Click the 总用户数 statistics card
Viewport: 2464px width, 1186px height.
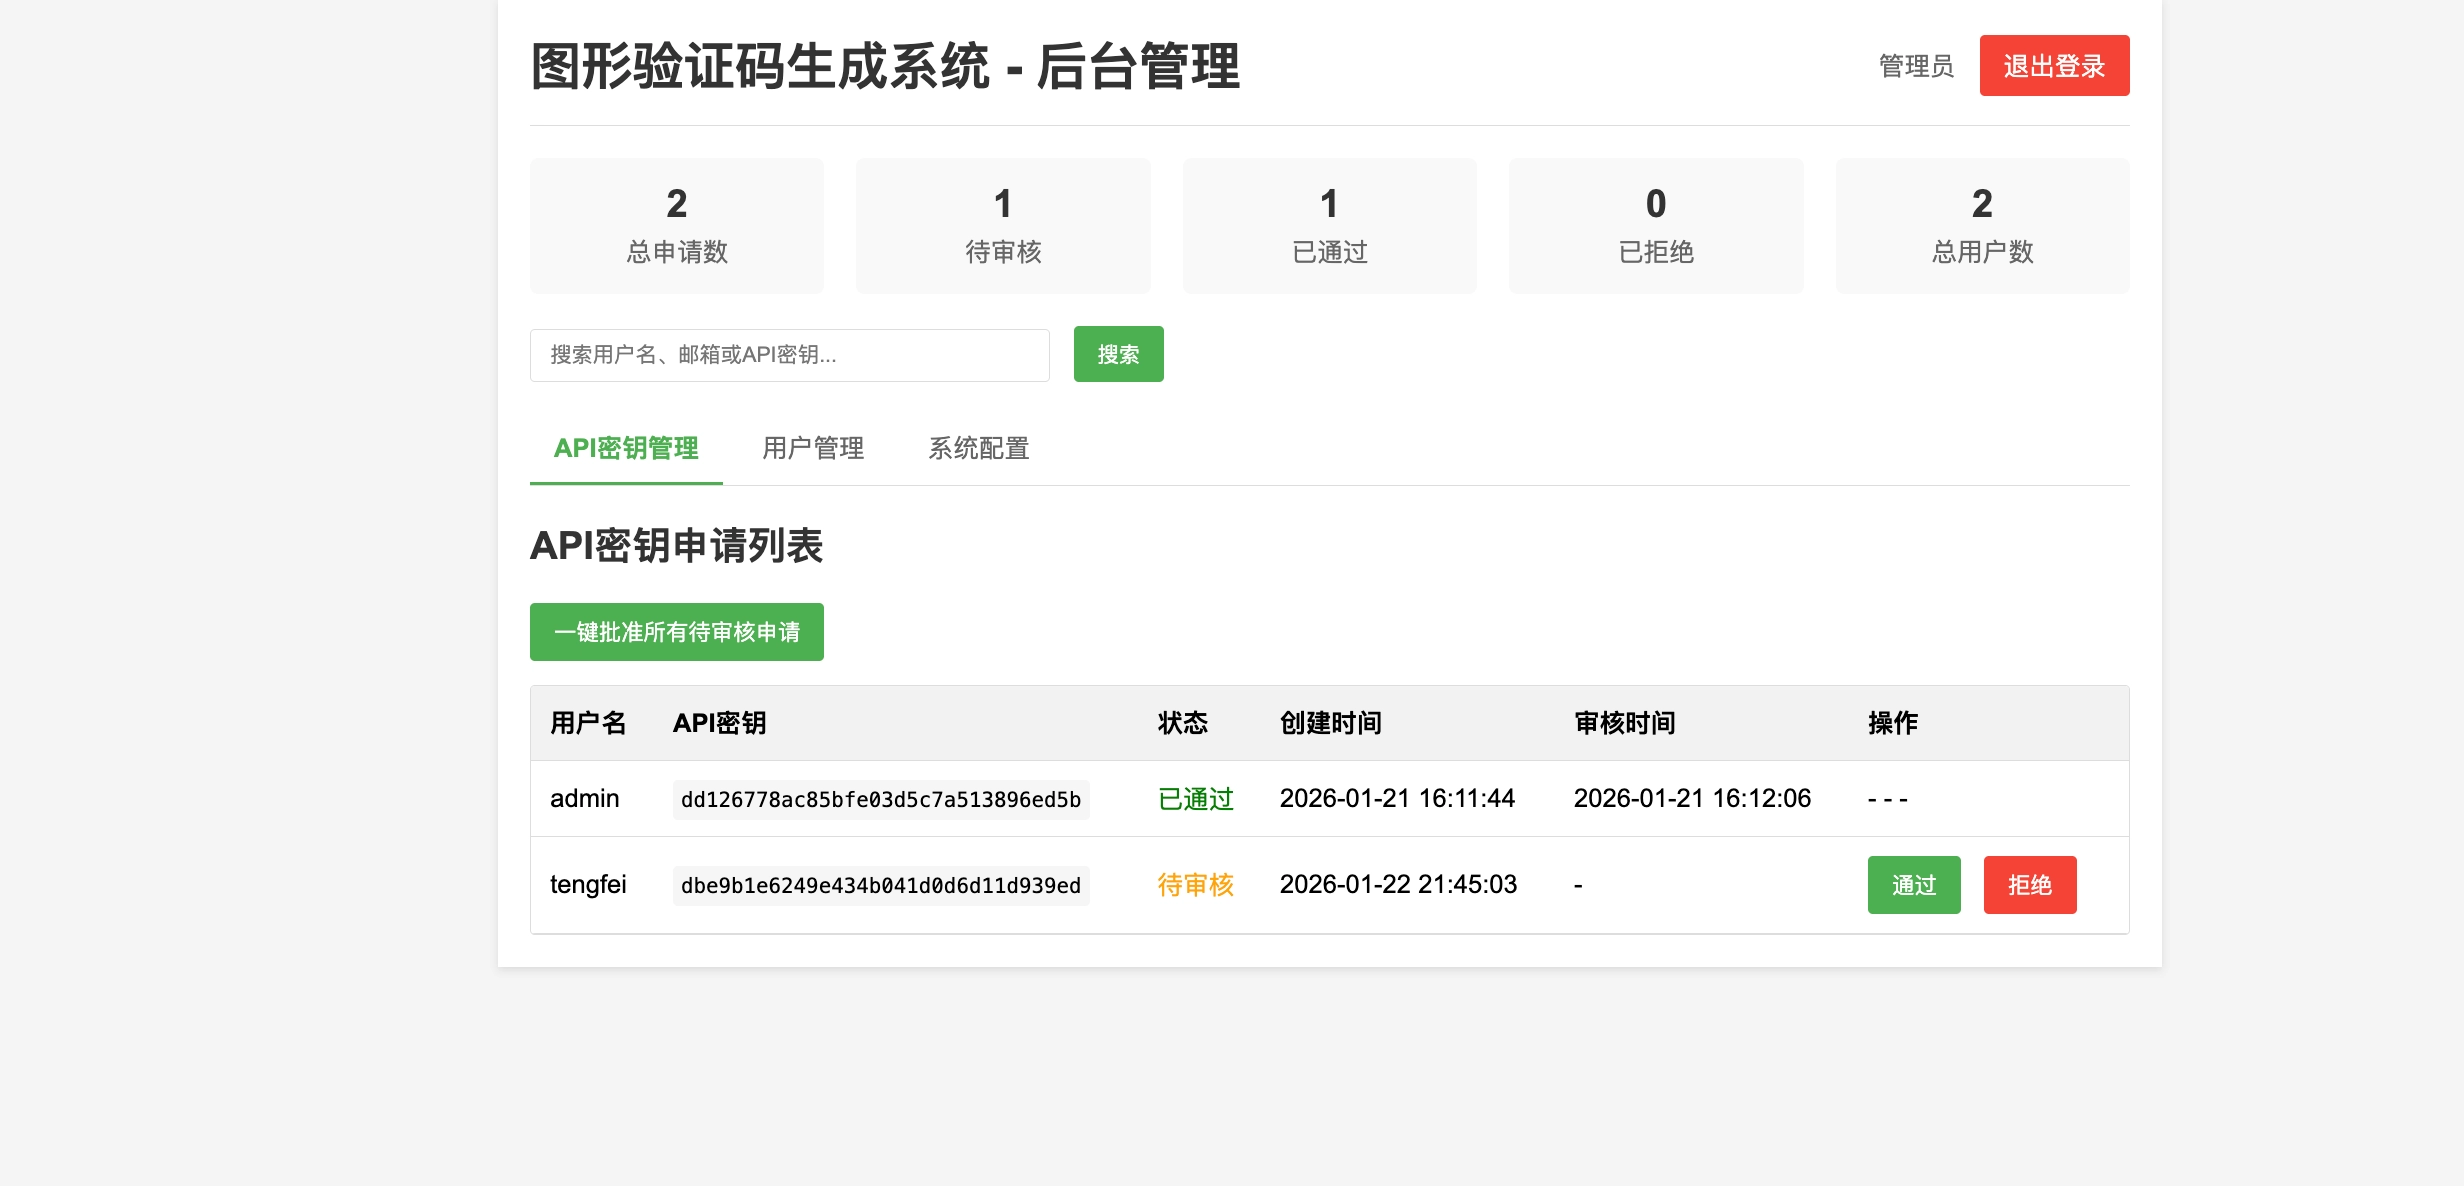click(x=1982, y=226)
